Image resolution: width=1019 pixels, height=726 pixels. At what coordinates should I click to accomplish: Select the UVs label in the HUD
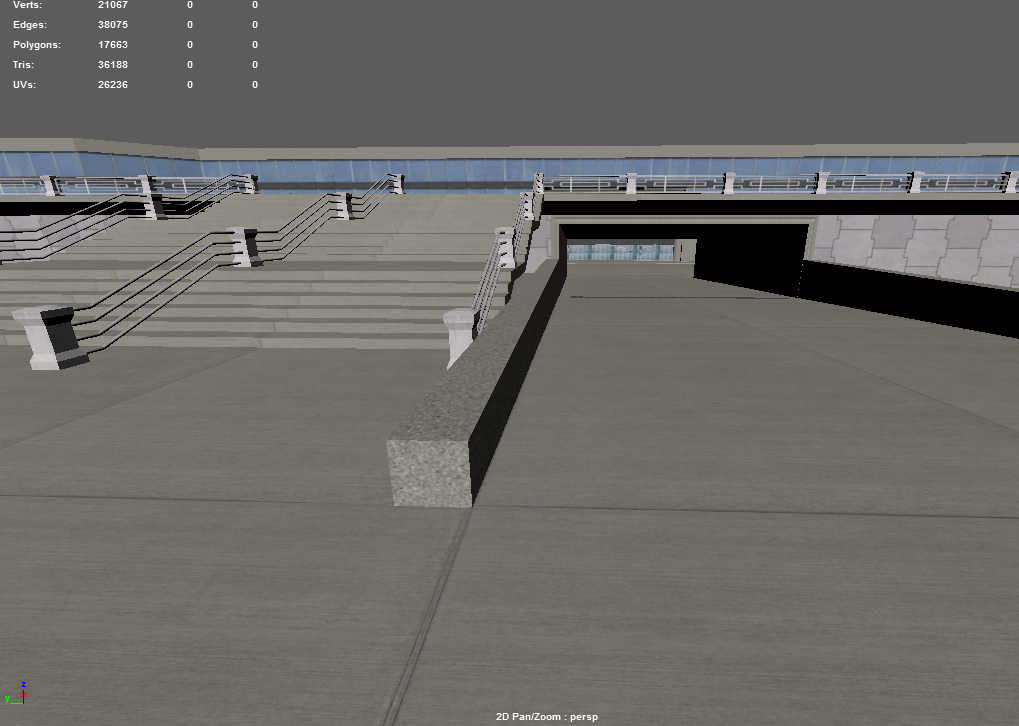click(24, 85)
